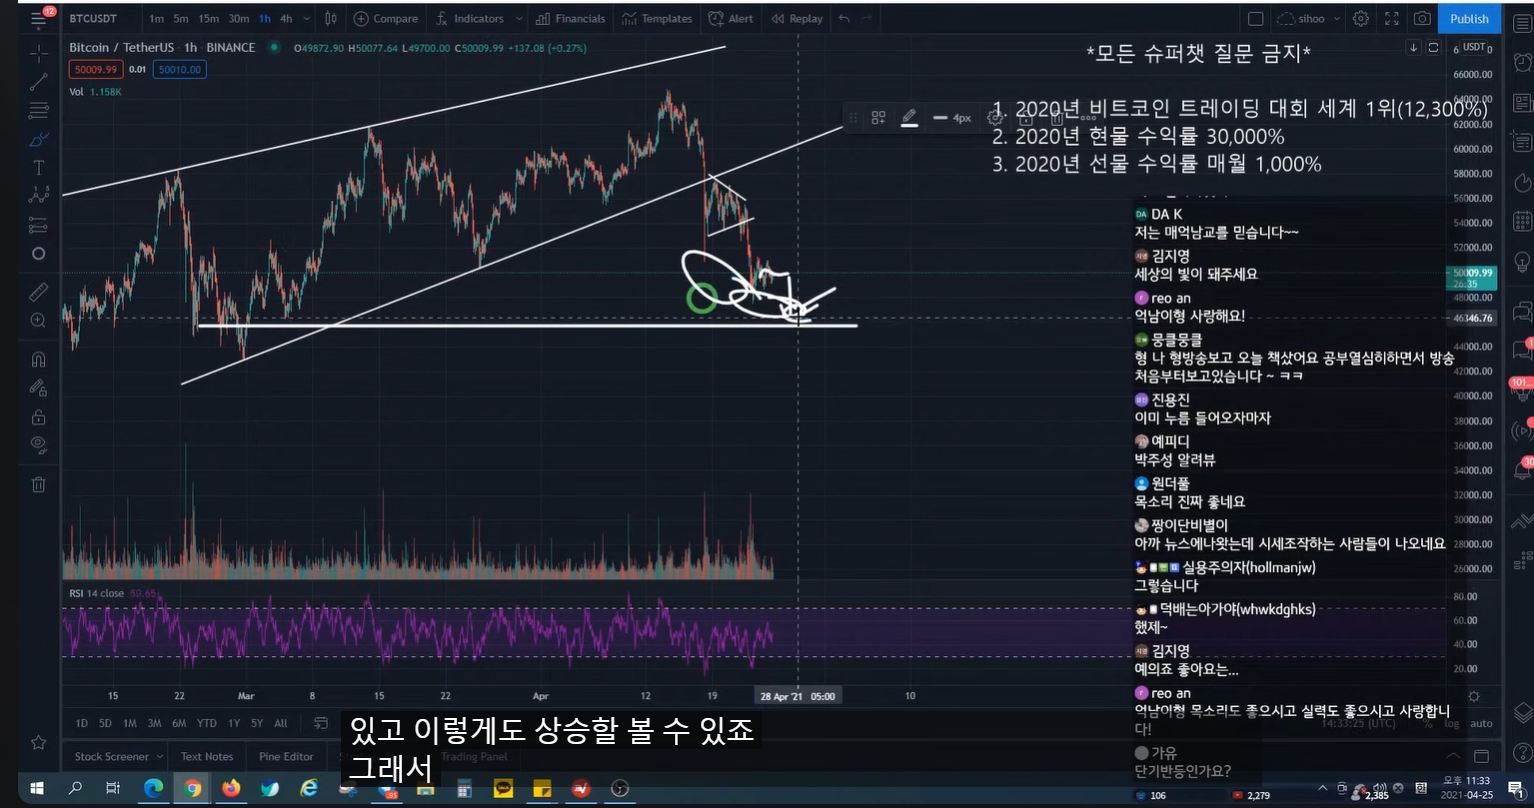Set date range to YTD
The height and width of the screenshot is (808, 1534).
coord(206,723)
